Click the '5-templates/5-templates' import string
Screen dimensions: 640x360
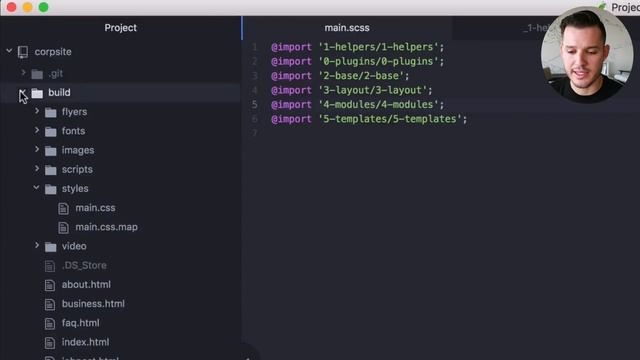tap(389, 119)
